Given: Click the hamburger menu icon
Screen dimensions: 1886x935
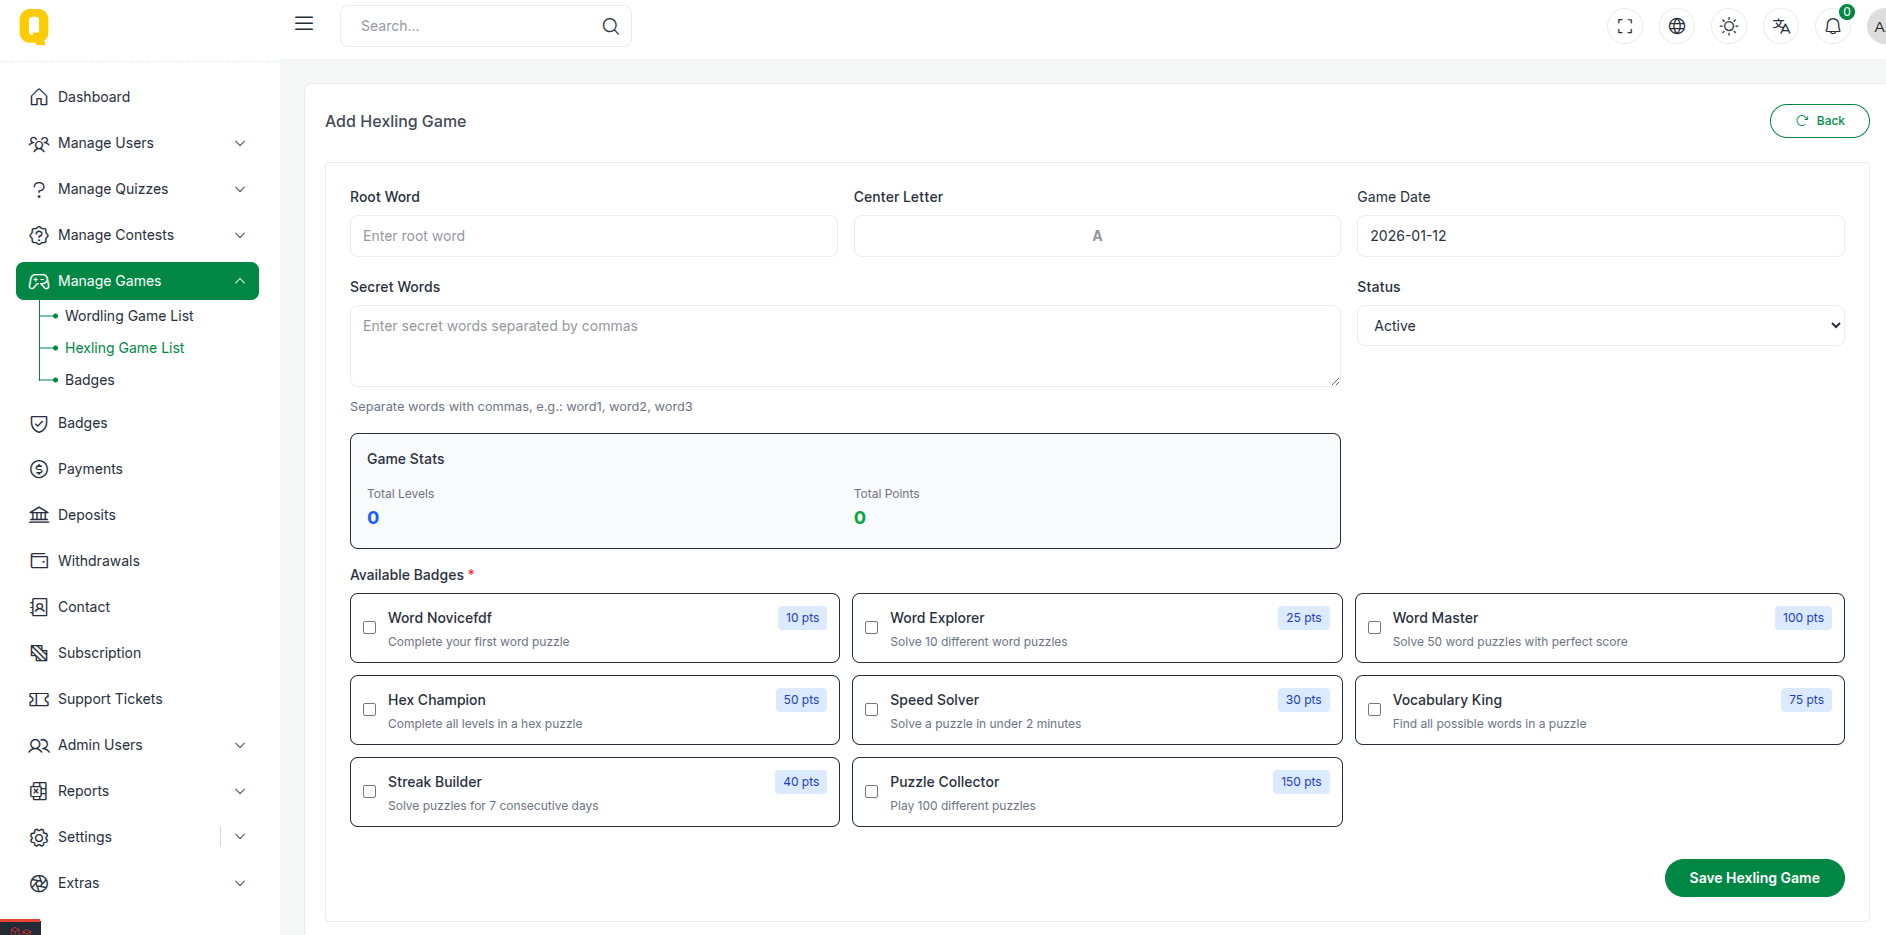Looking at the screenshot, I should pos(304,24).
